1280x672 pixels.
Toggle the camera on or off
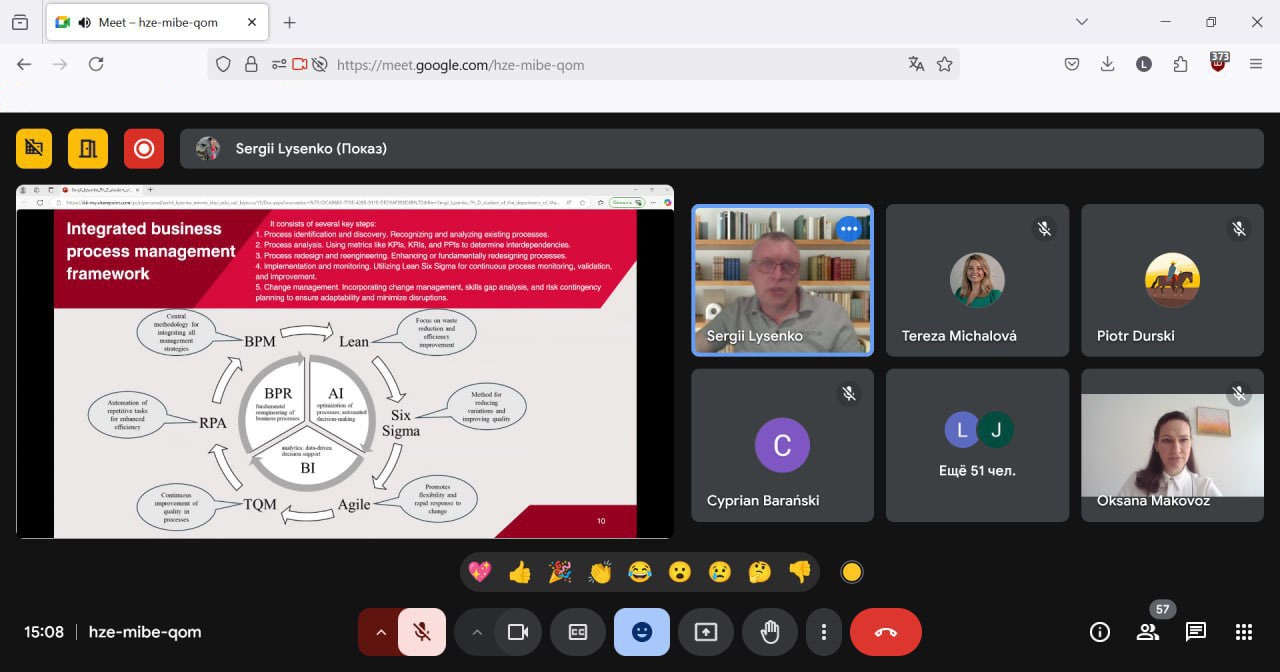point(518,632)
